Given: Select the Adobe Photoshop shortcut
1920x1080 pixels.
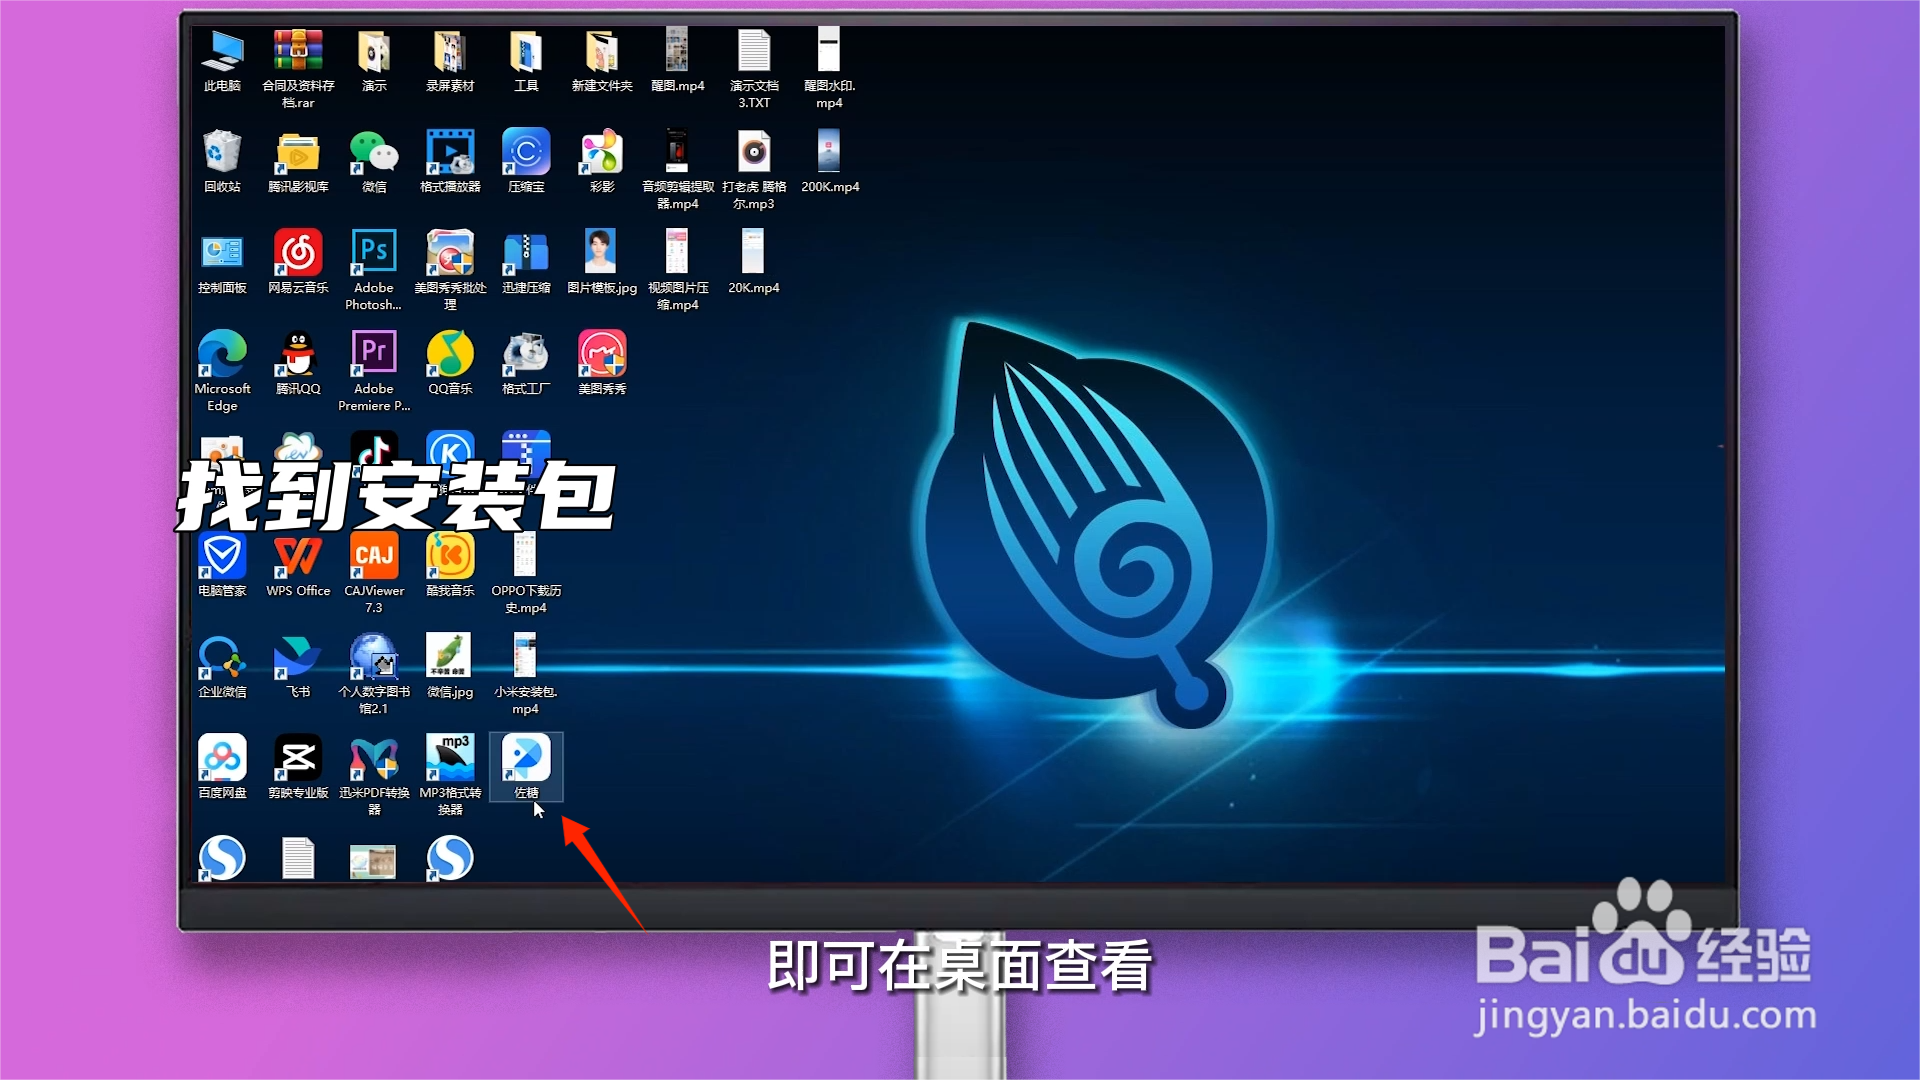Looking at the screenshot, I should (x=374, y=253).
